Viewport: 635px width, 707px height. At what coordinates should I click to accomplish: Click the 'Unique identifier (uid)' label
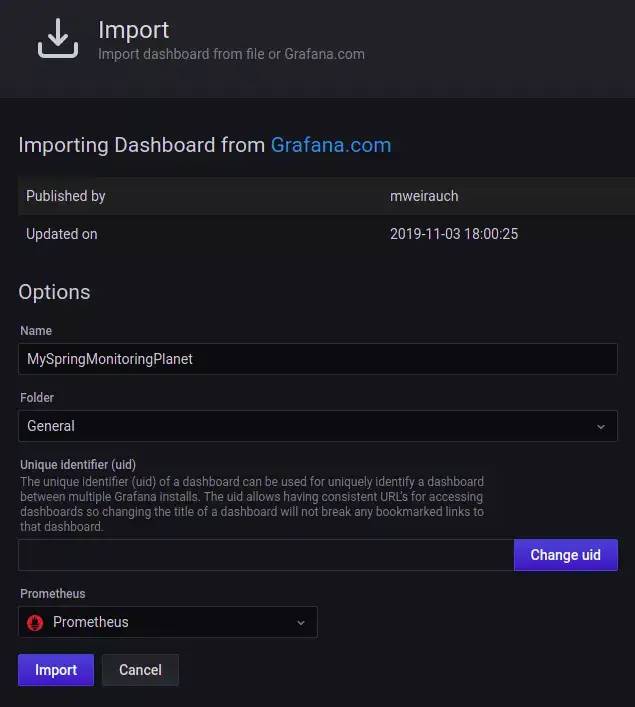(78, 464)
